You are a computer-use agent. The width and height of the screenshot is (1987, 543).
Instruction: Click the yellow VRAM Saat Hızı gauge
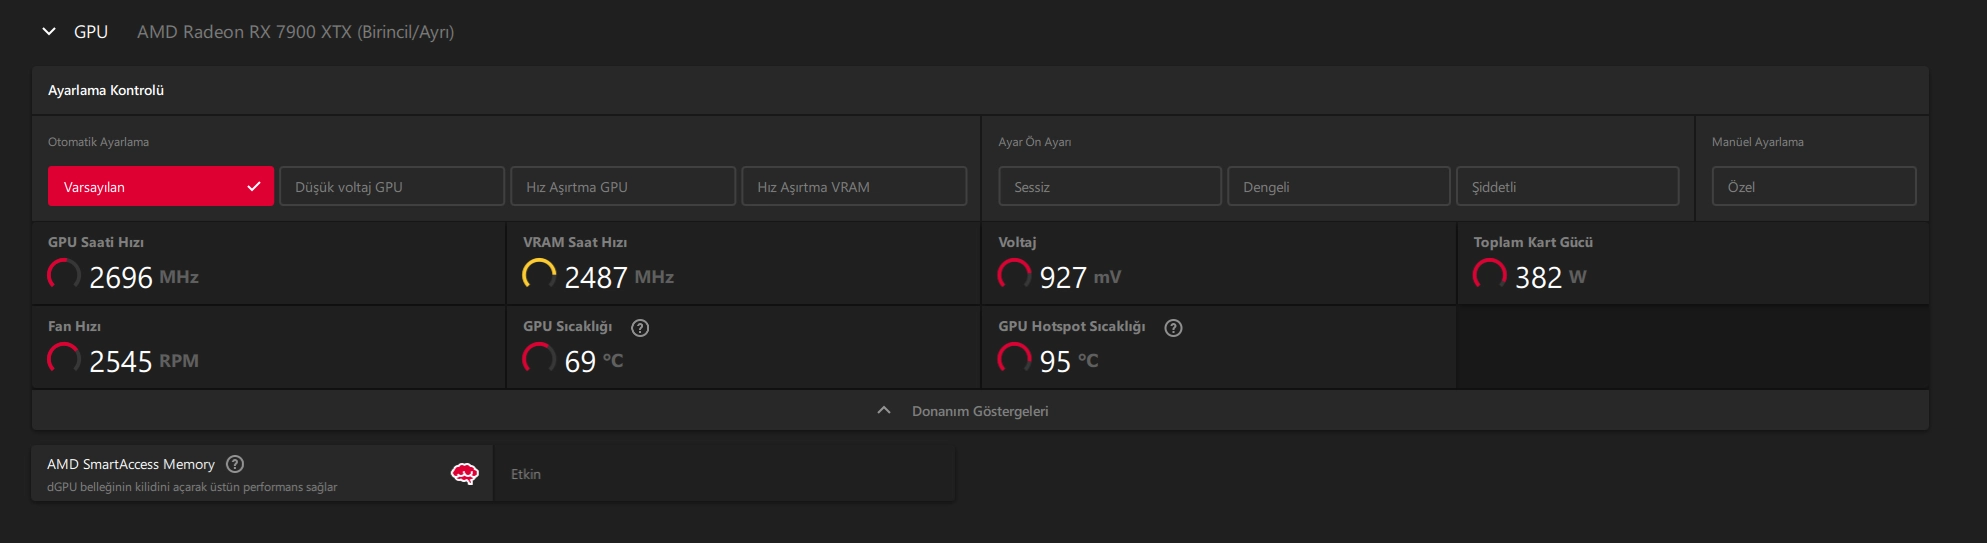point(539,275)
